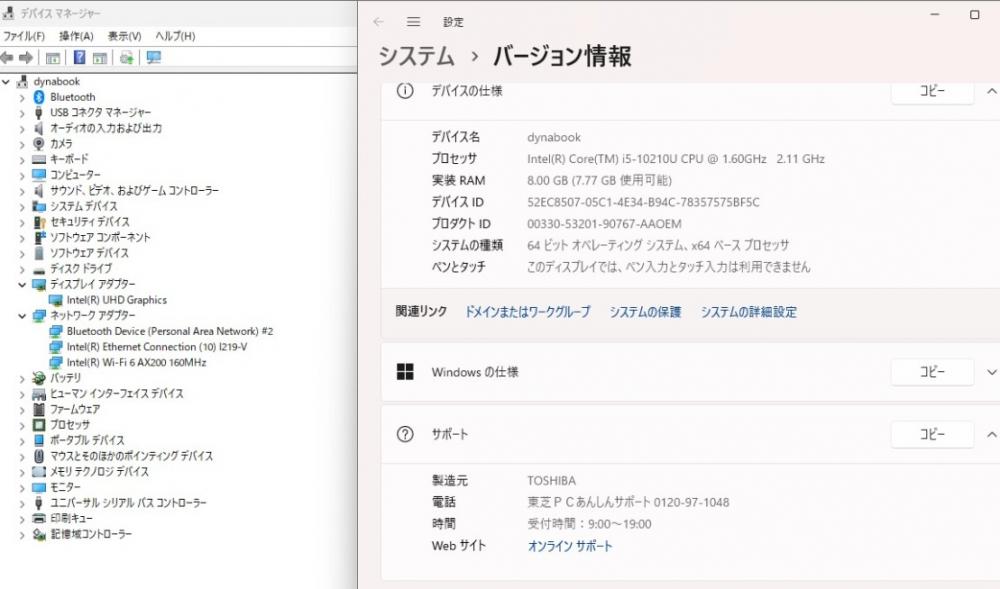Screen dimensions: 1000x589
Task: Expand the ヒューマン インターフェイス デバイス node
Action: [x=22, y=394]
